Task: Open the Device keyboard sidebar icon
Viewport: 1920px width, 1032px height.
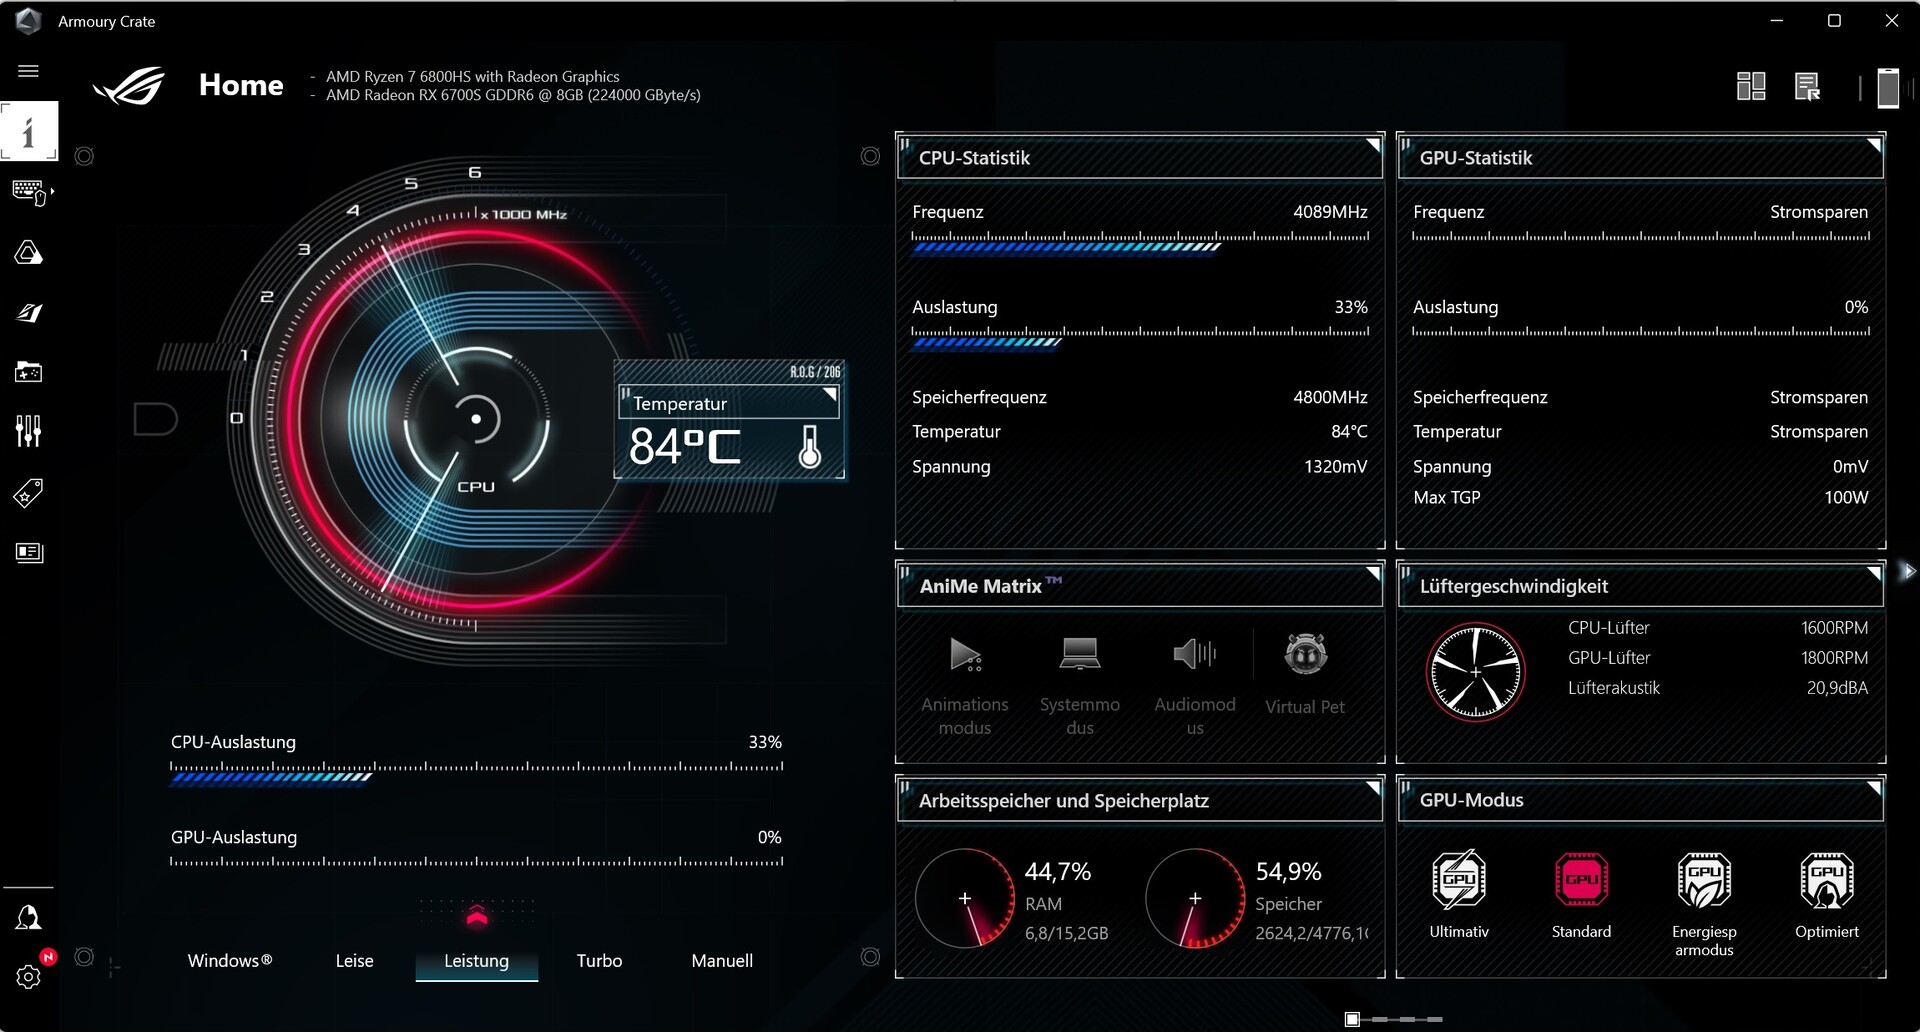Action: click(x=28, y=192)
